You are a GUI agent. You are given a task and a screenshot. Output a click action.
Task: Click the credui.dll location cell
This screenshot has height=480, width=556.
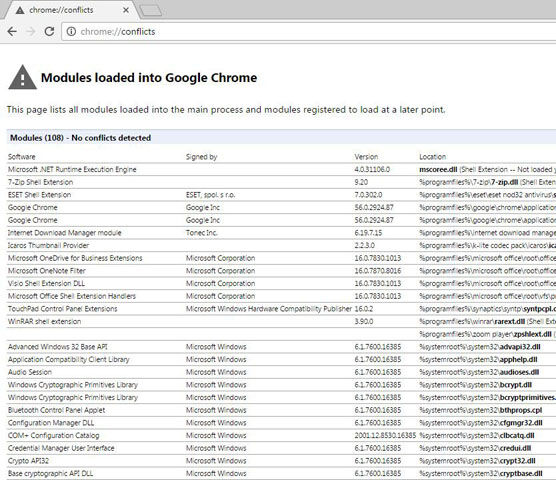[475, 448]
